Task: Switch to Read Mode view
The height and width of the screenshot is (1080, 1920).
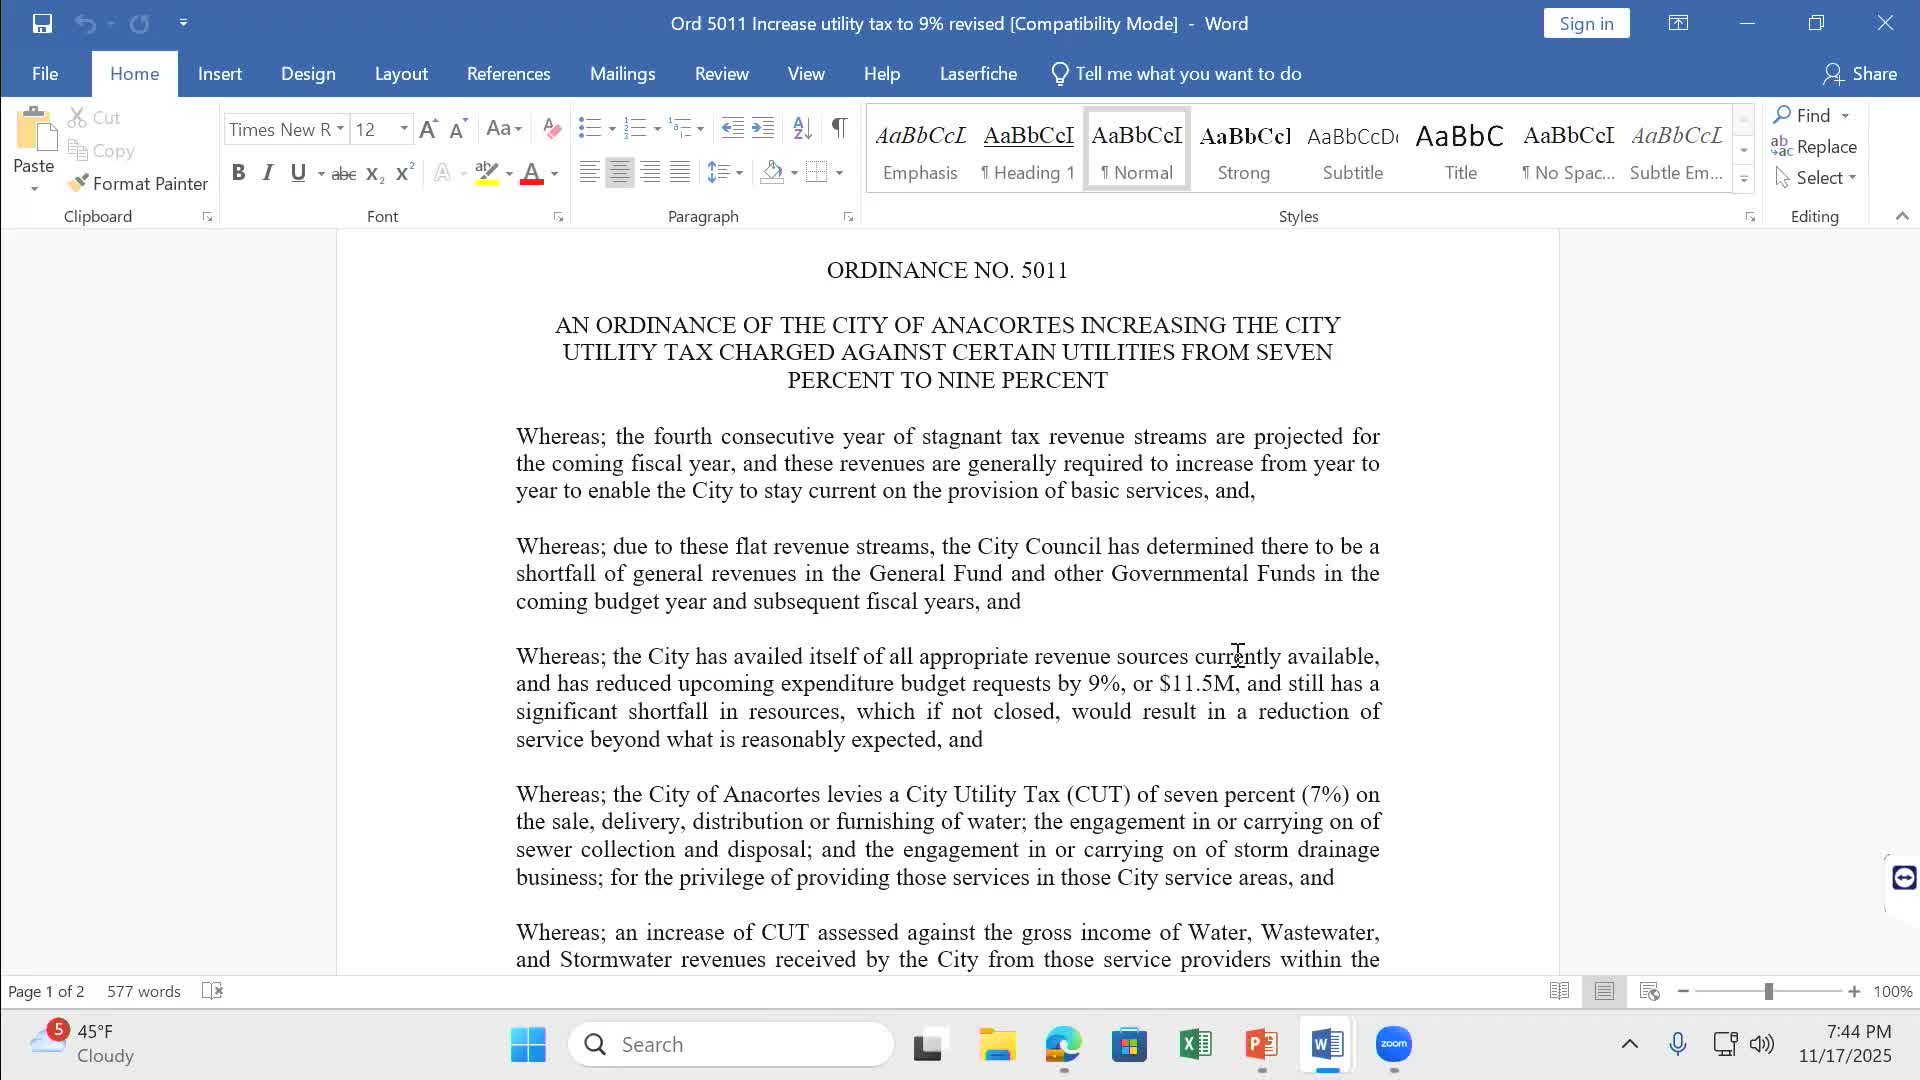Action: click(x=1559, y=991)
